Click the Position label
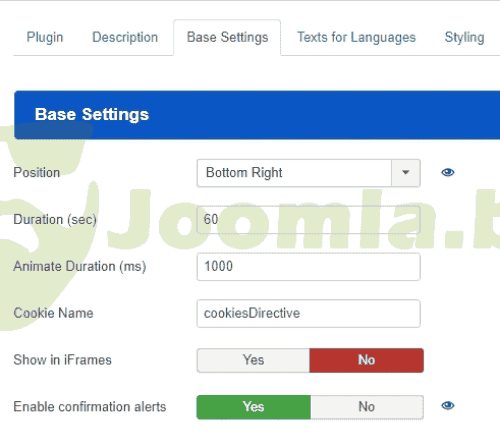This screenshot has height=448, width=500. 37,173
